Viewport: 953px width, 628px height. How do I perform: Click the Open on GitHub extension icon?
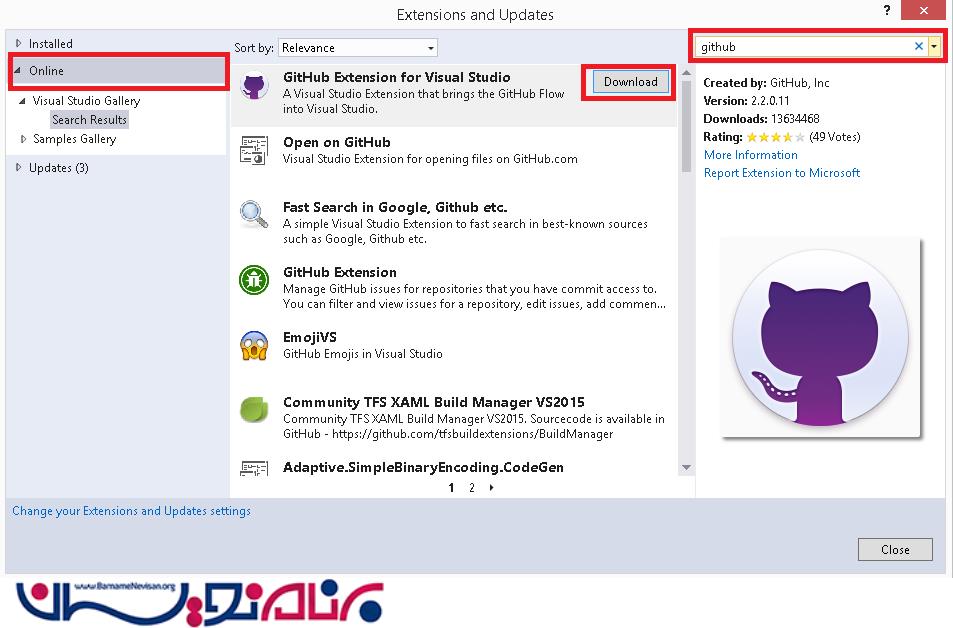[254, 151]
